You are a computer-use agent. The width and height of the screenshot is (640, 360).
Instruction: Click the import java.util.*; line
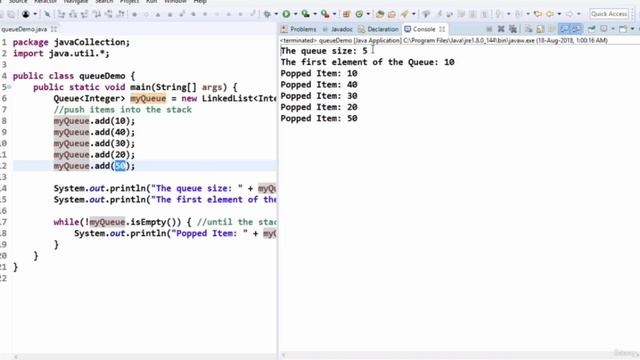(x=61, y=53)
